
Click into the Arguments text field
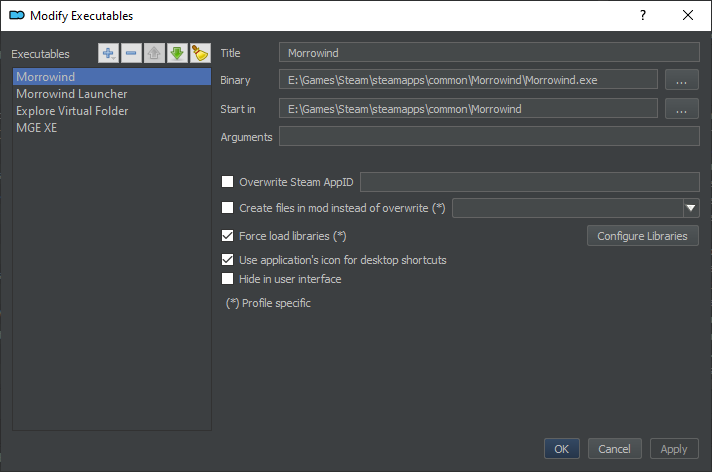(488, 137)
